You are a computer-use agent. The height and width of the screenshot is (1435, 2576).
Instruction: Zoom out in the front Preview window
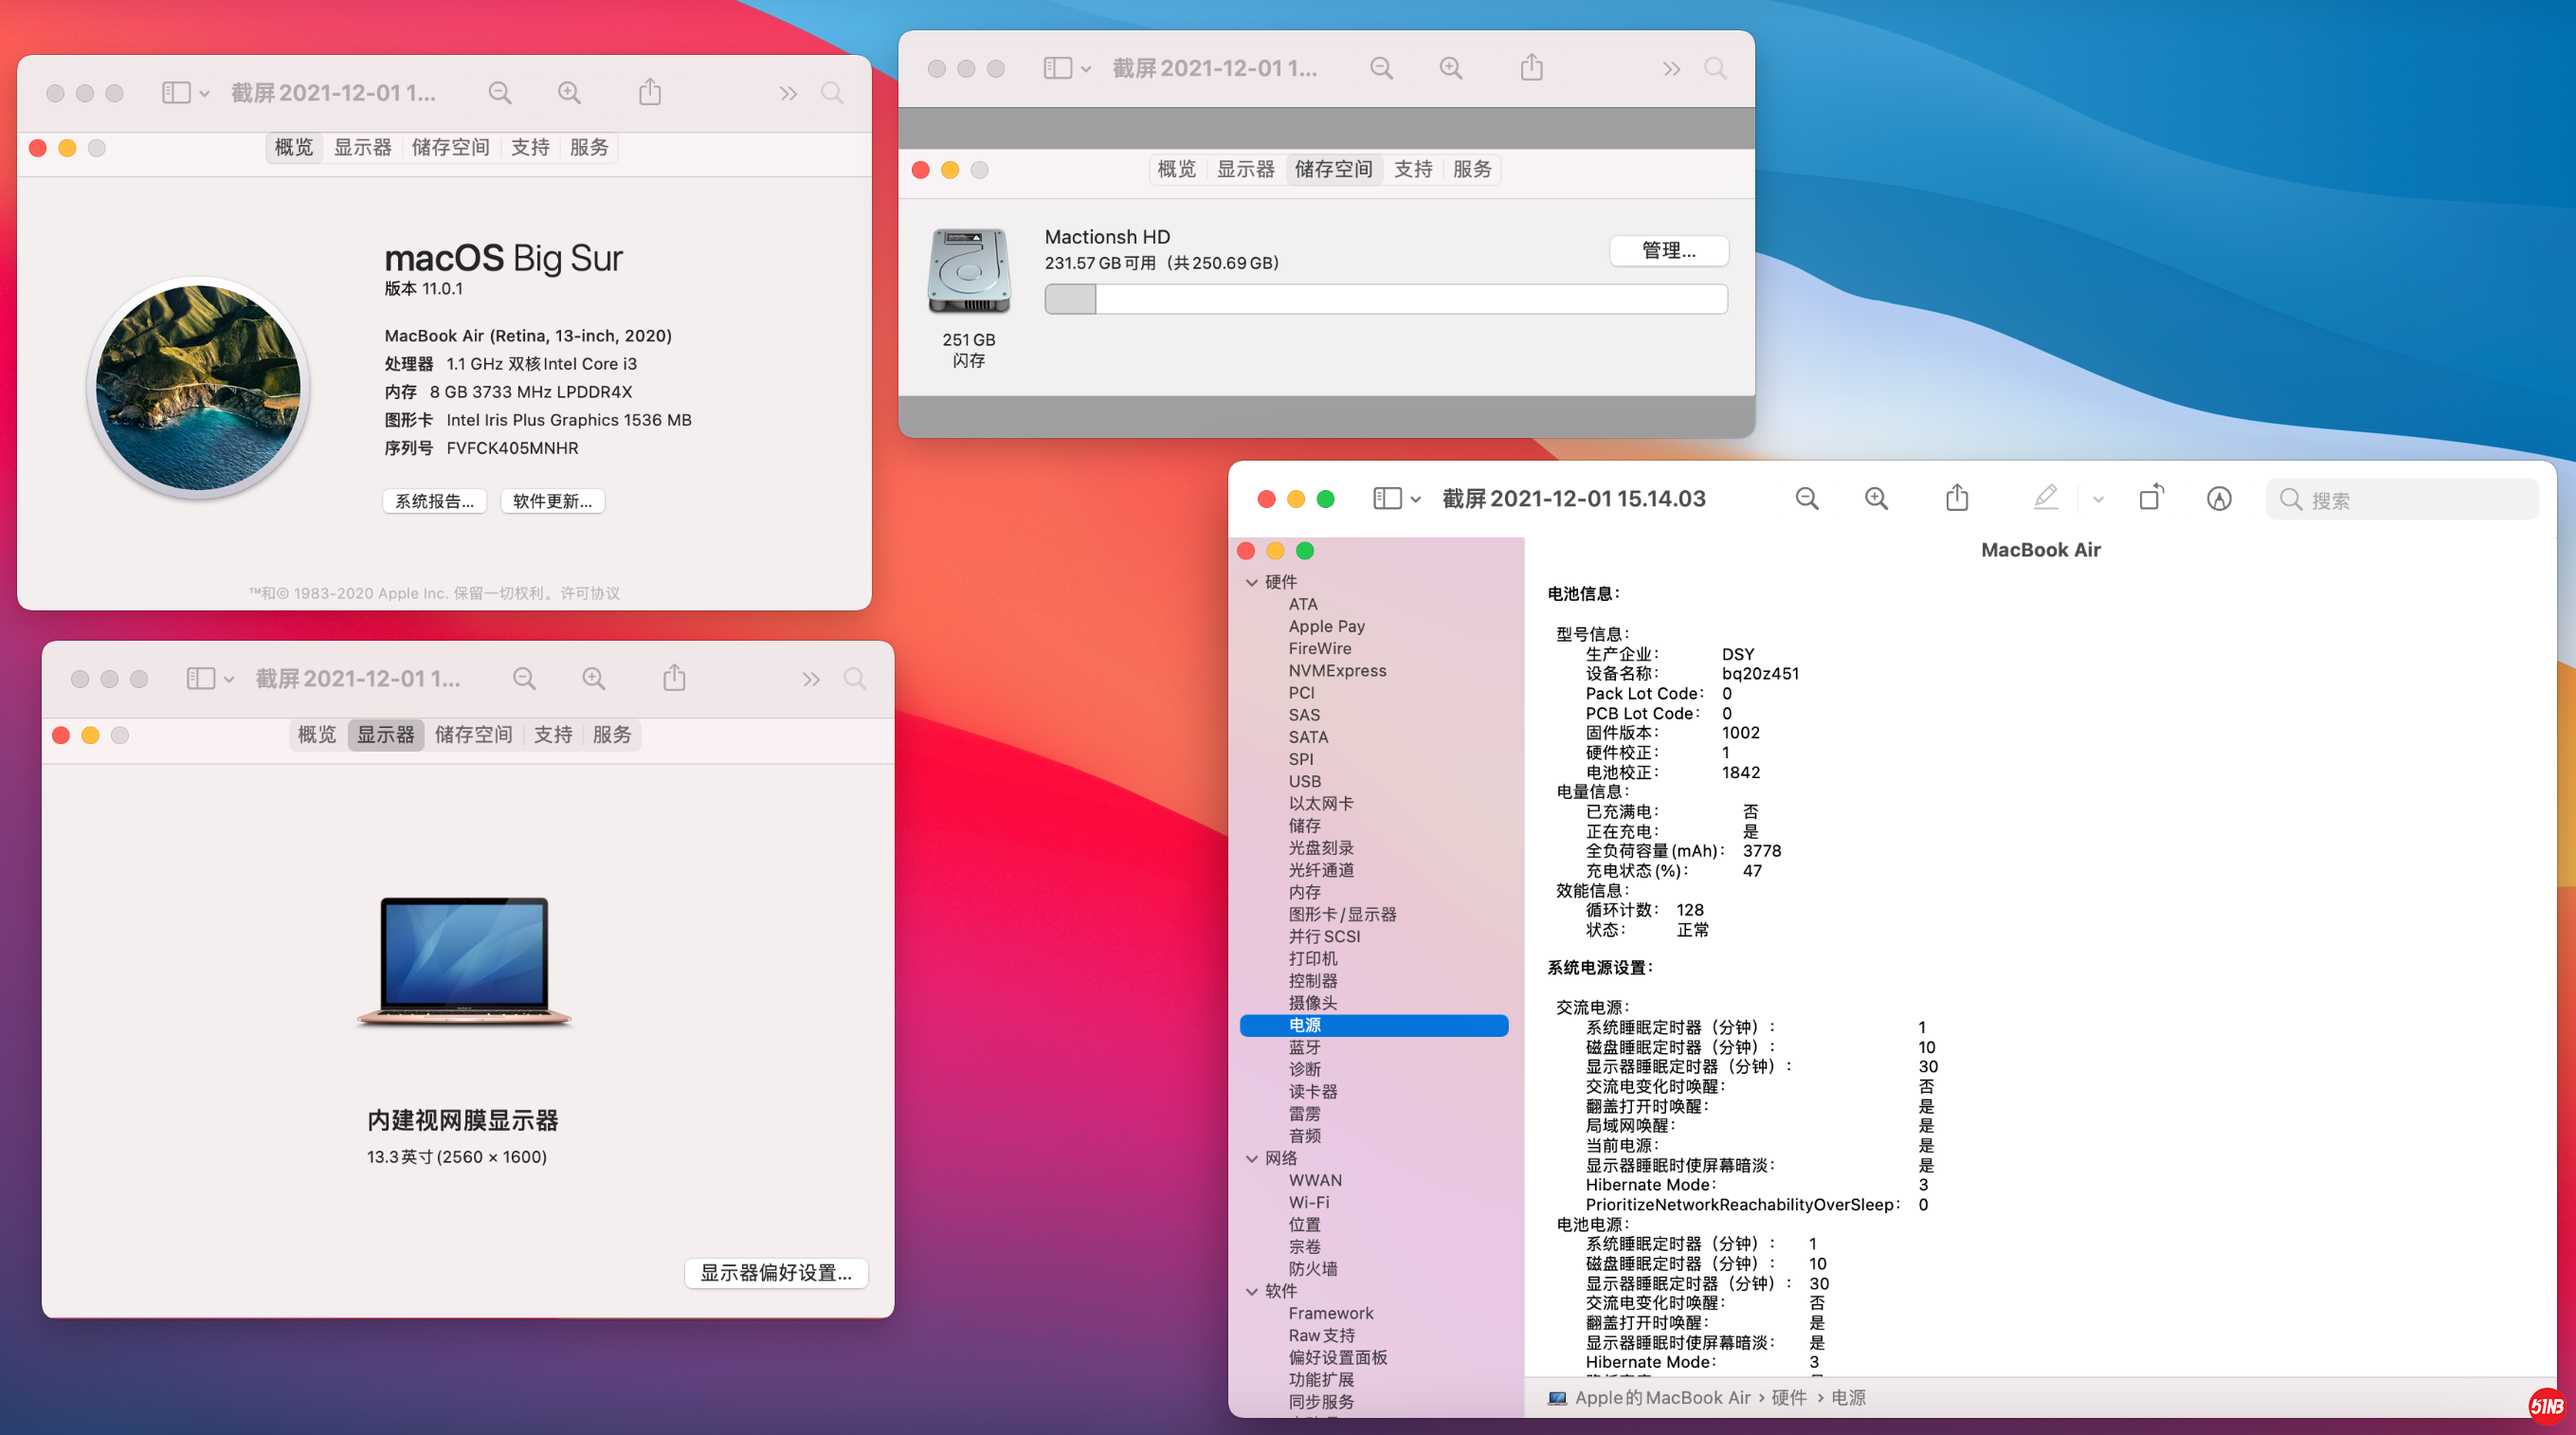[x=1806, y=499]
